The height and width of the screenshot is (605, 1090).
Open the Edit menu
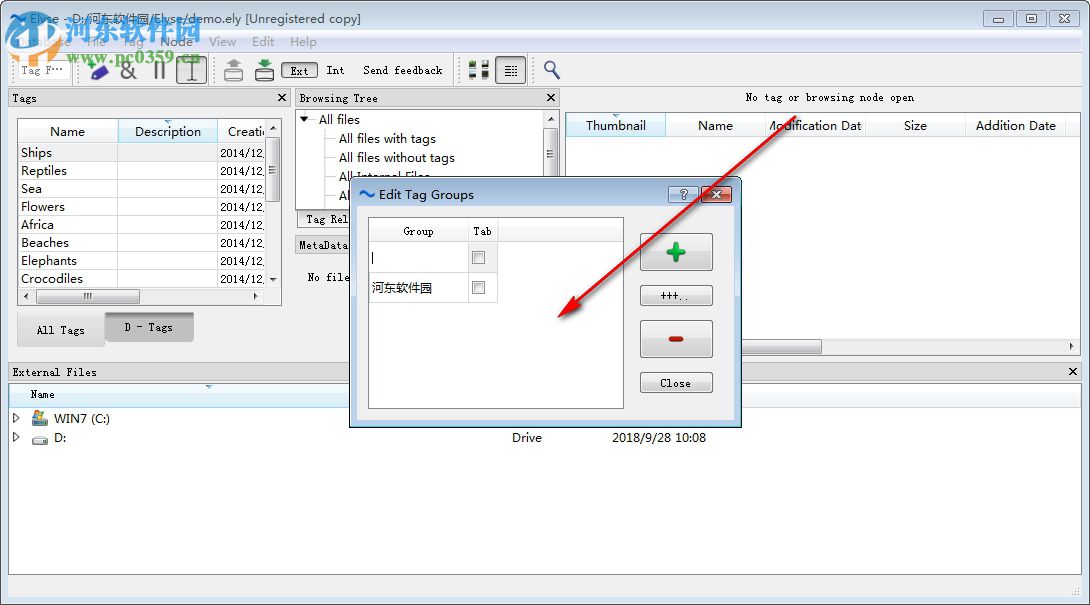coord(263,42)
